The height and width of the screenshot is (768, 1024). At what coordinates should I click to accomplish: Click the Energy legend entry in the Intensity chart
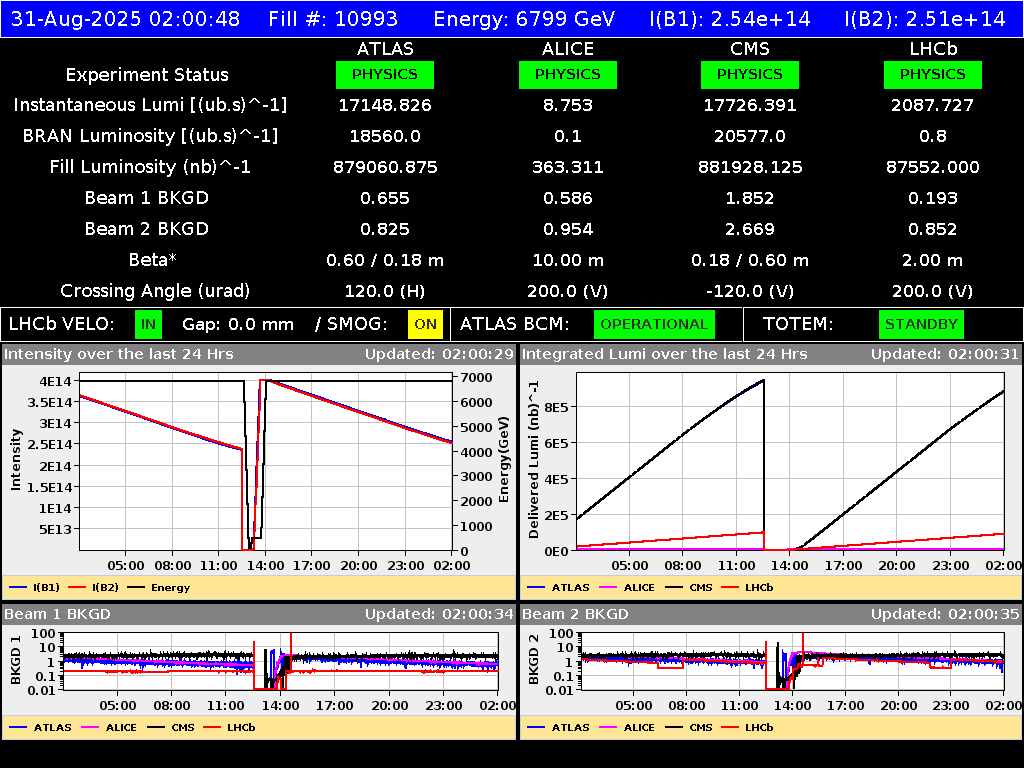coord(158,588)
